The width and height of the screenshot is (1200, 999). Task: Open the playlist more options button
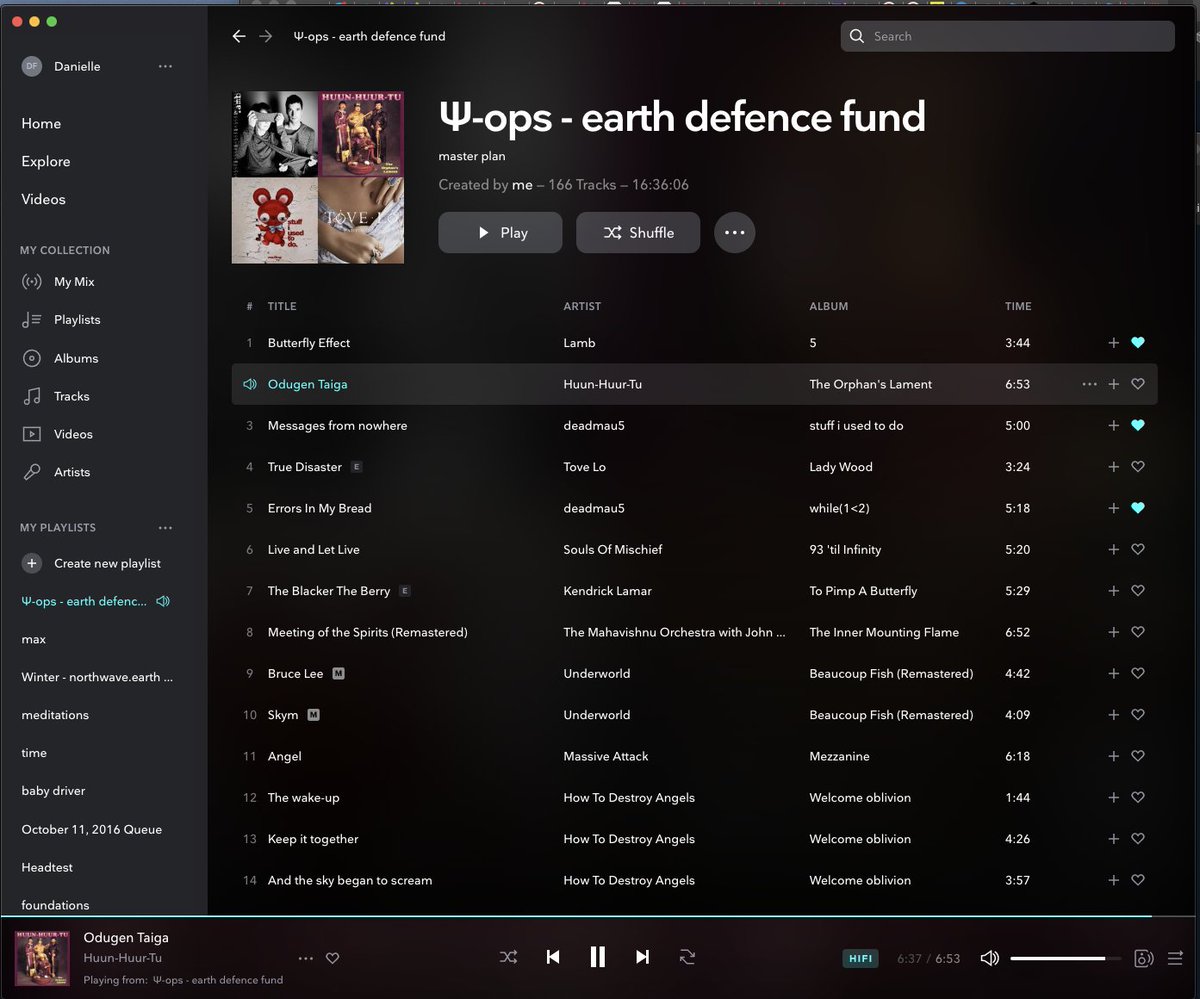735,233
